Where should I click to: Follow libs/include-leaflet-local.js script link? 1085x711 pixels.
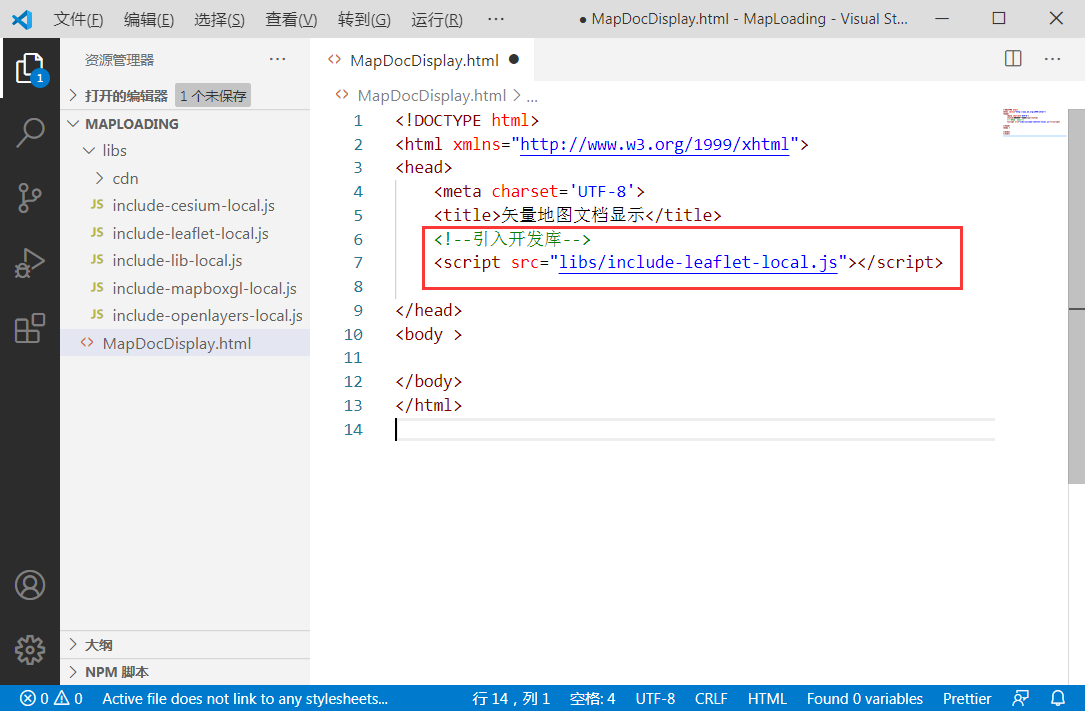(x=698, y=262)
